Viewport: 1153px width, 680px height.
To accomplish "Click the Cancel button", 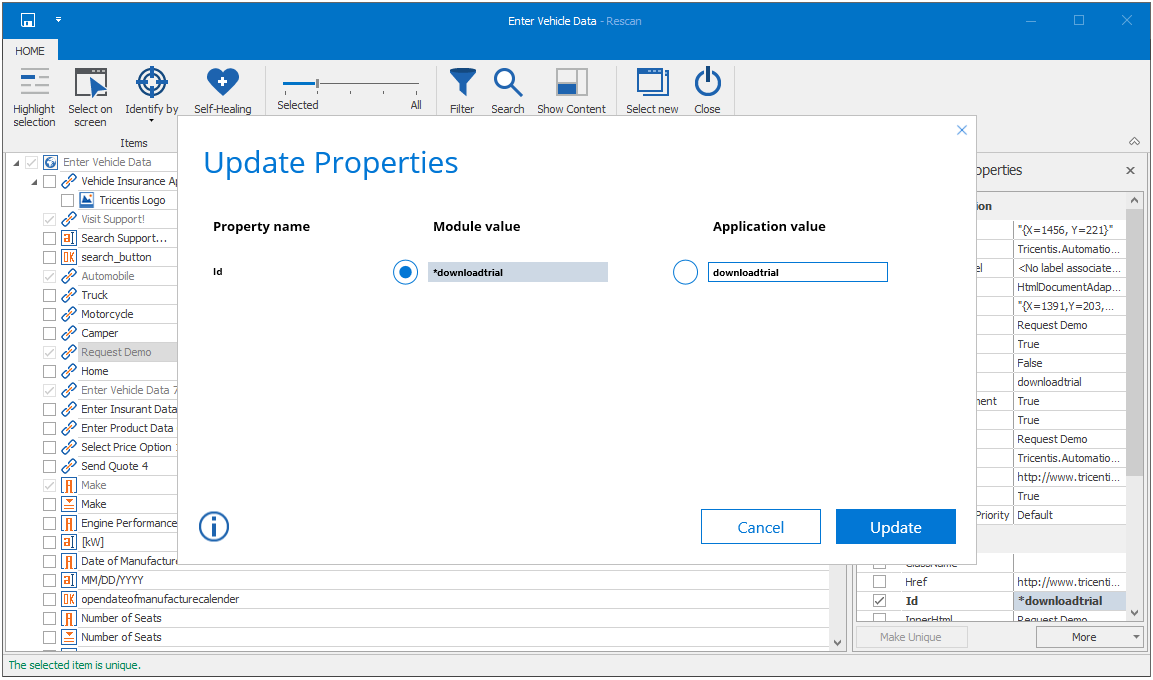I will click(x=761, y=527).
